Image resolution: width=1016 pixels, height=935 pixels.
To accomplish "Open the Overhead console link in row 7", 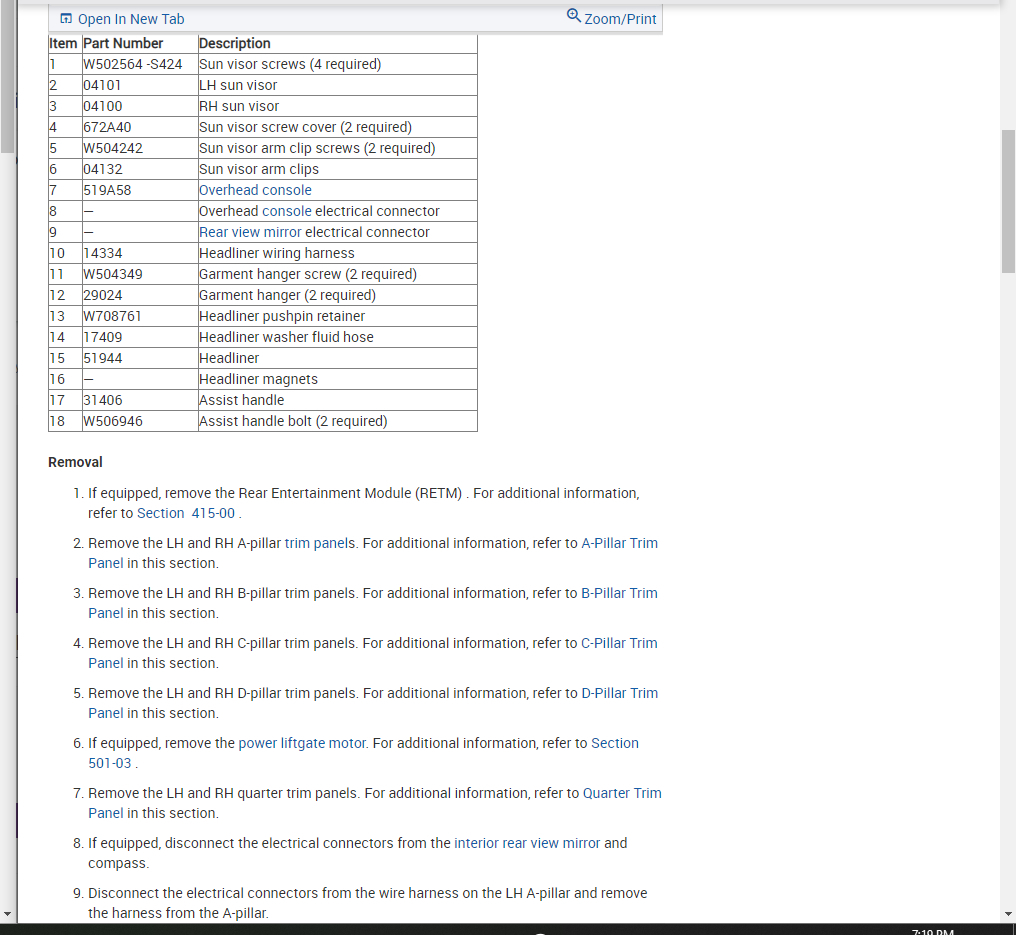I will coord(255,190).
